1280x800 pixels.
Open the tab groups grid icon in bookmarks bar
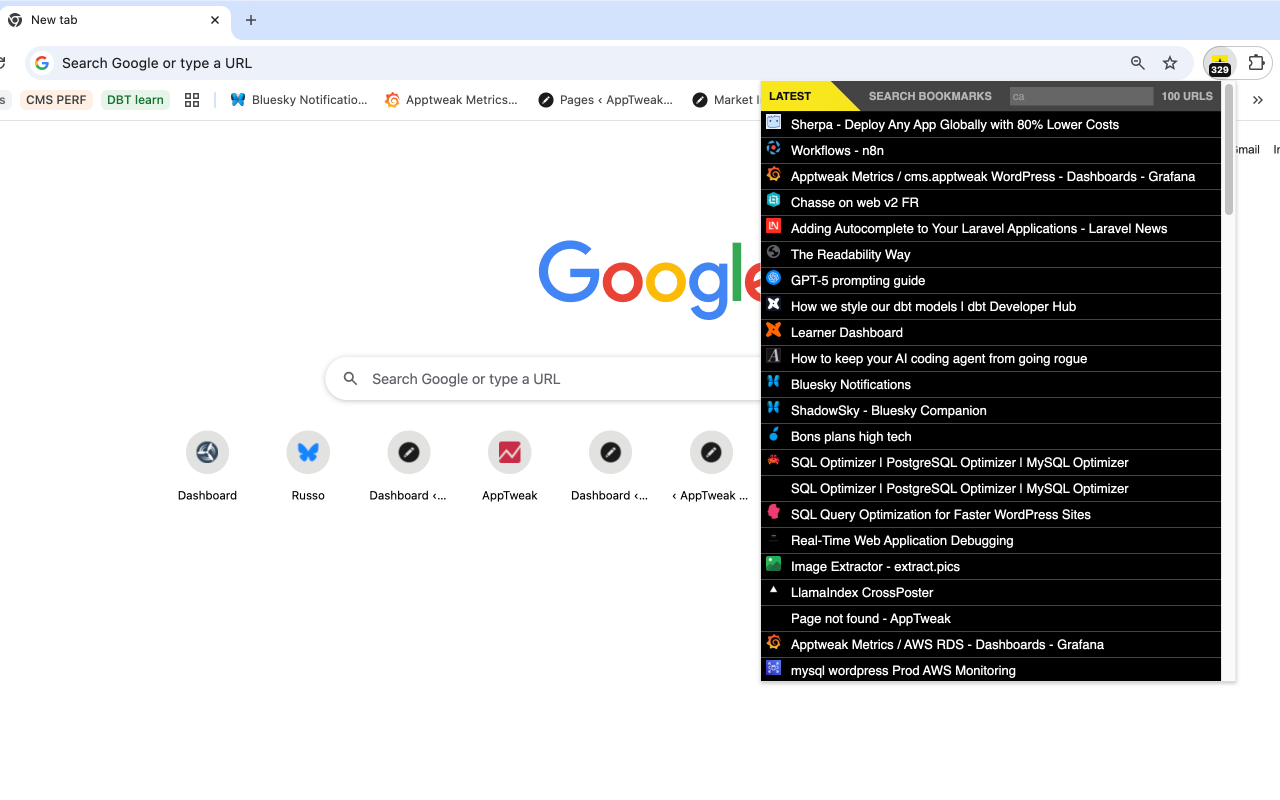tap(192, 100)
